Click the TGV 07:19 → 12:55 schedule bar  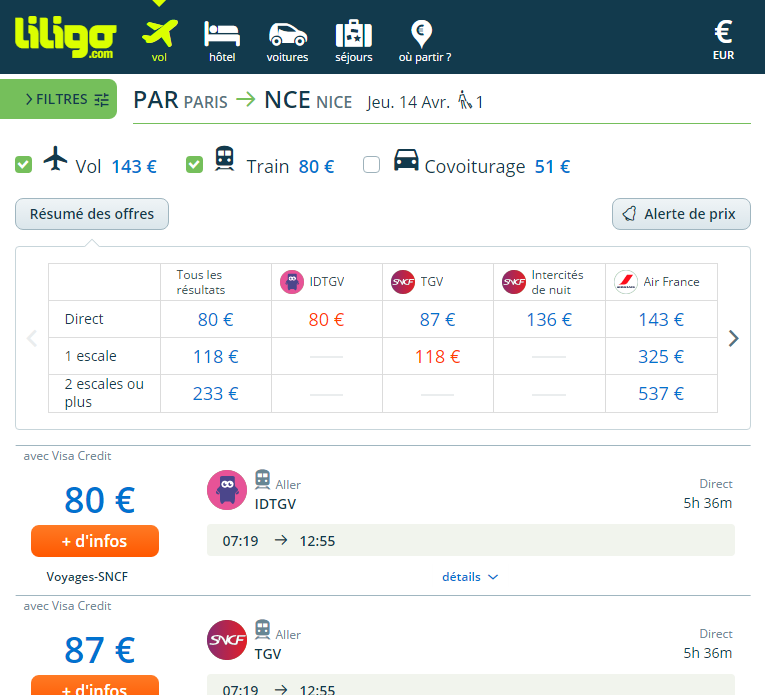point(471,685)
